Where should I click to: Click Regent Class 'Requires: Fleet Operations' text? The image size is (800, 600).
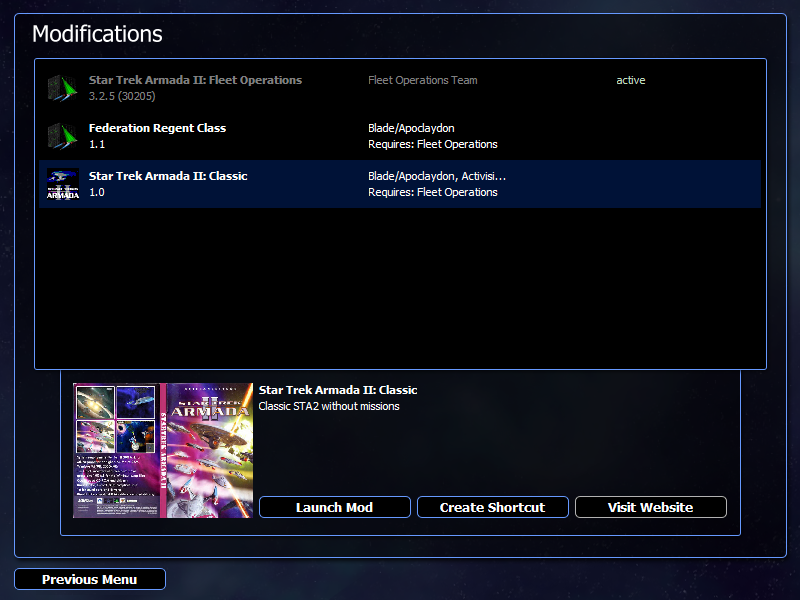(x=433, y=144)
